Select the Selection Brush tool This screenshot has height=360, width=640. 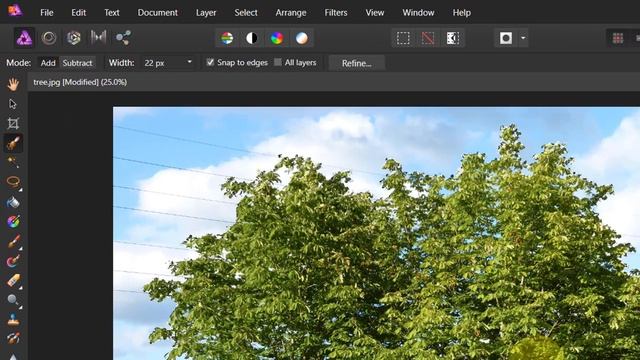coord(13,143)
